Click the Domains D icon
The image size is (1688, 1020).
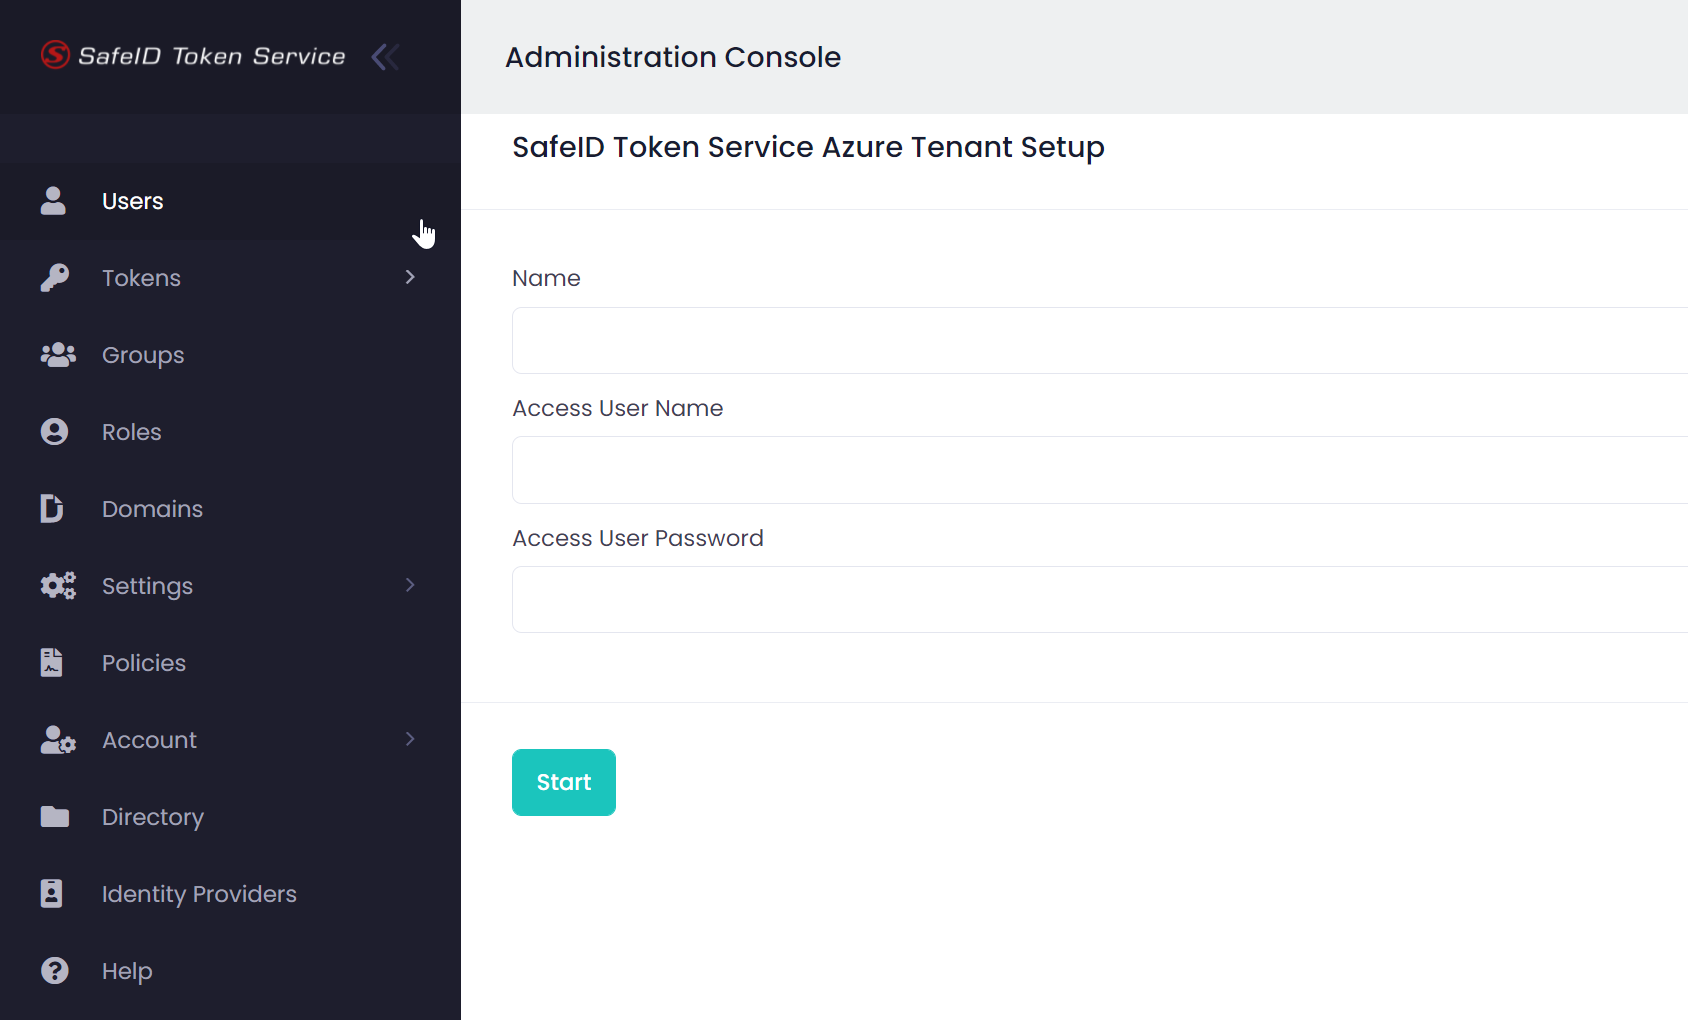52,509
